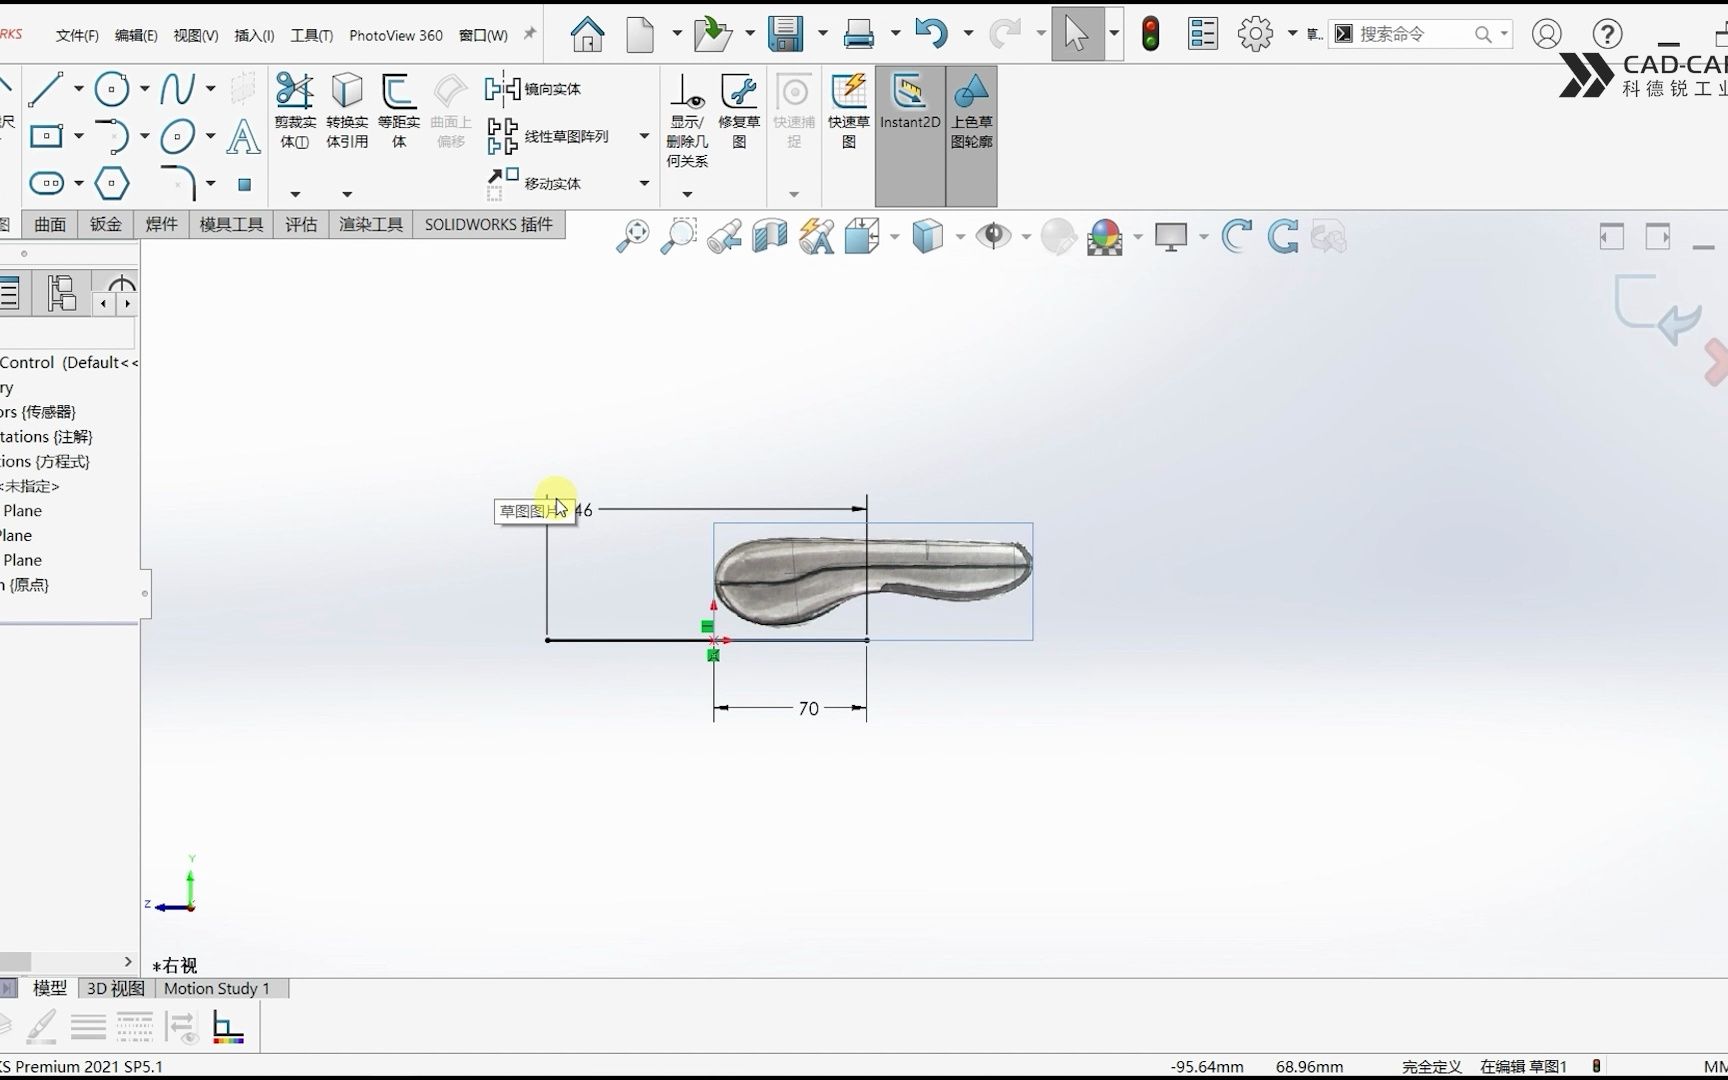Image resolution: width=1728 pixels, height=1080 pixels.
Task: Click the Print icon
Action: (x=859, y=34)
